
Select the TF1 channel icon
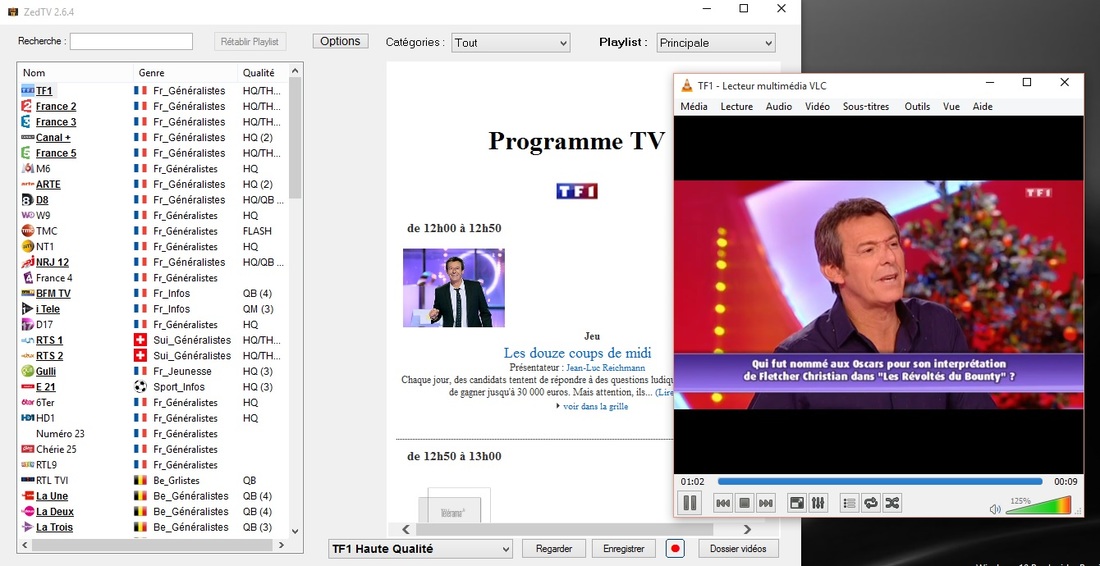pos(27,90)
